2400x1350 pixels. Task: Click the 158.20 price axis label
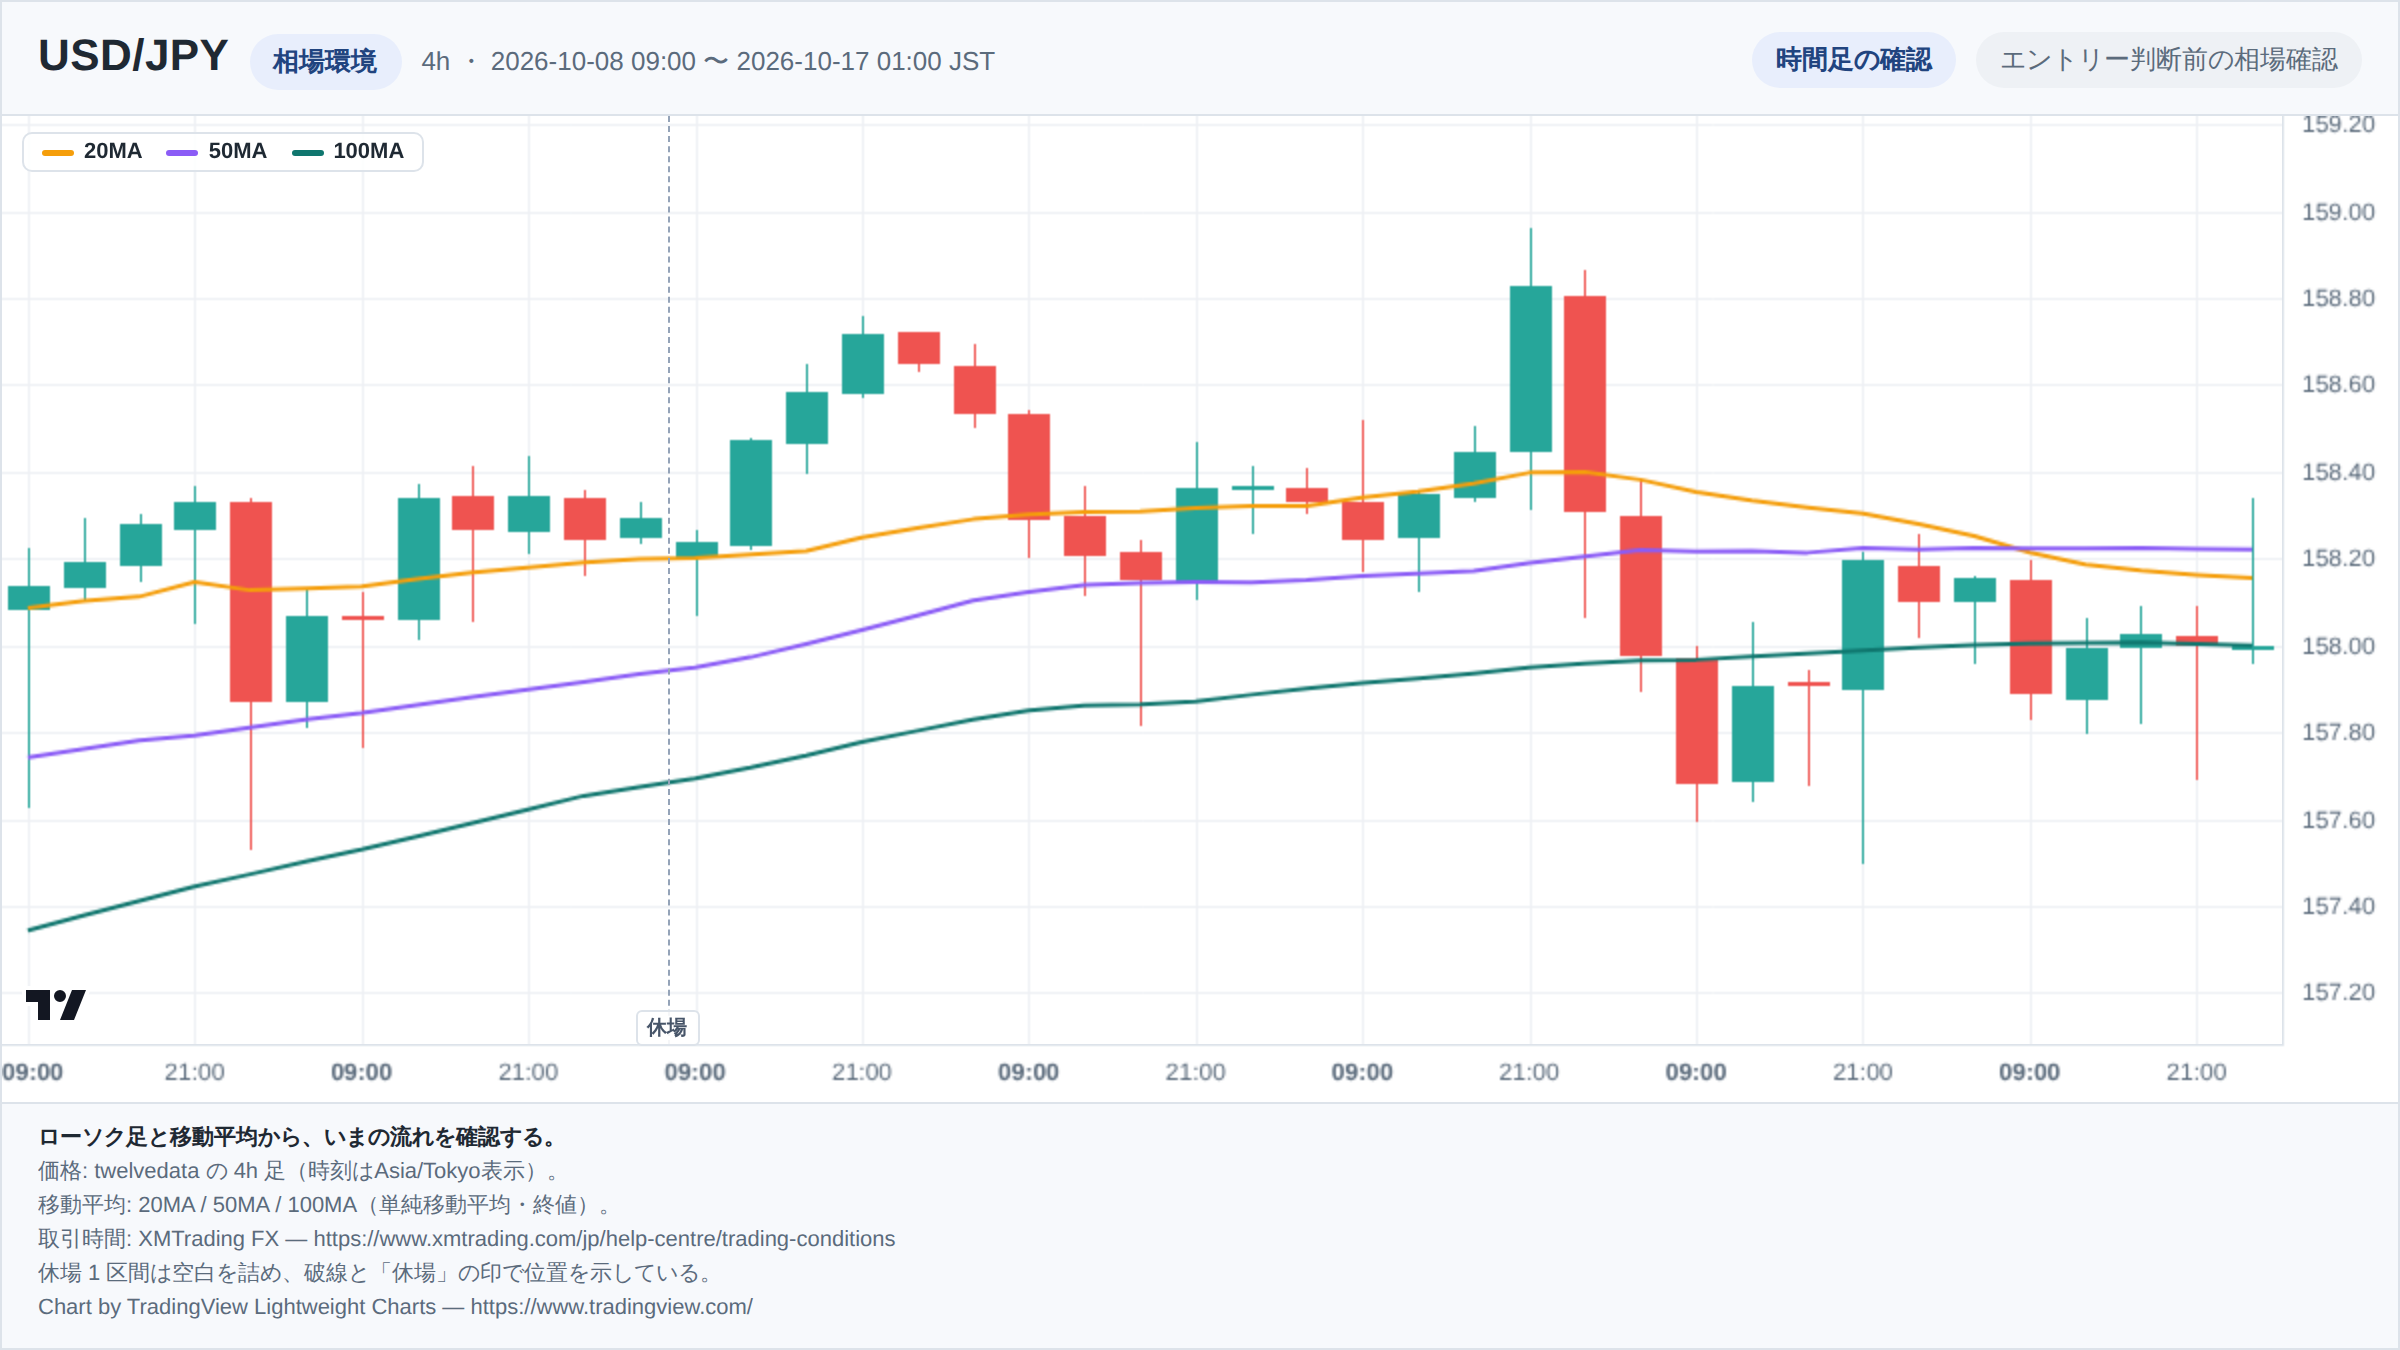(x=2338, y=558)
